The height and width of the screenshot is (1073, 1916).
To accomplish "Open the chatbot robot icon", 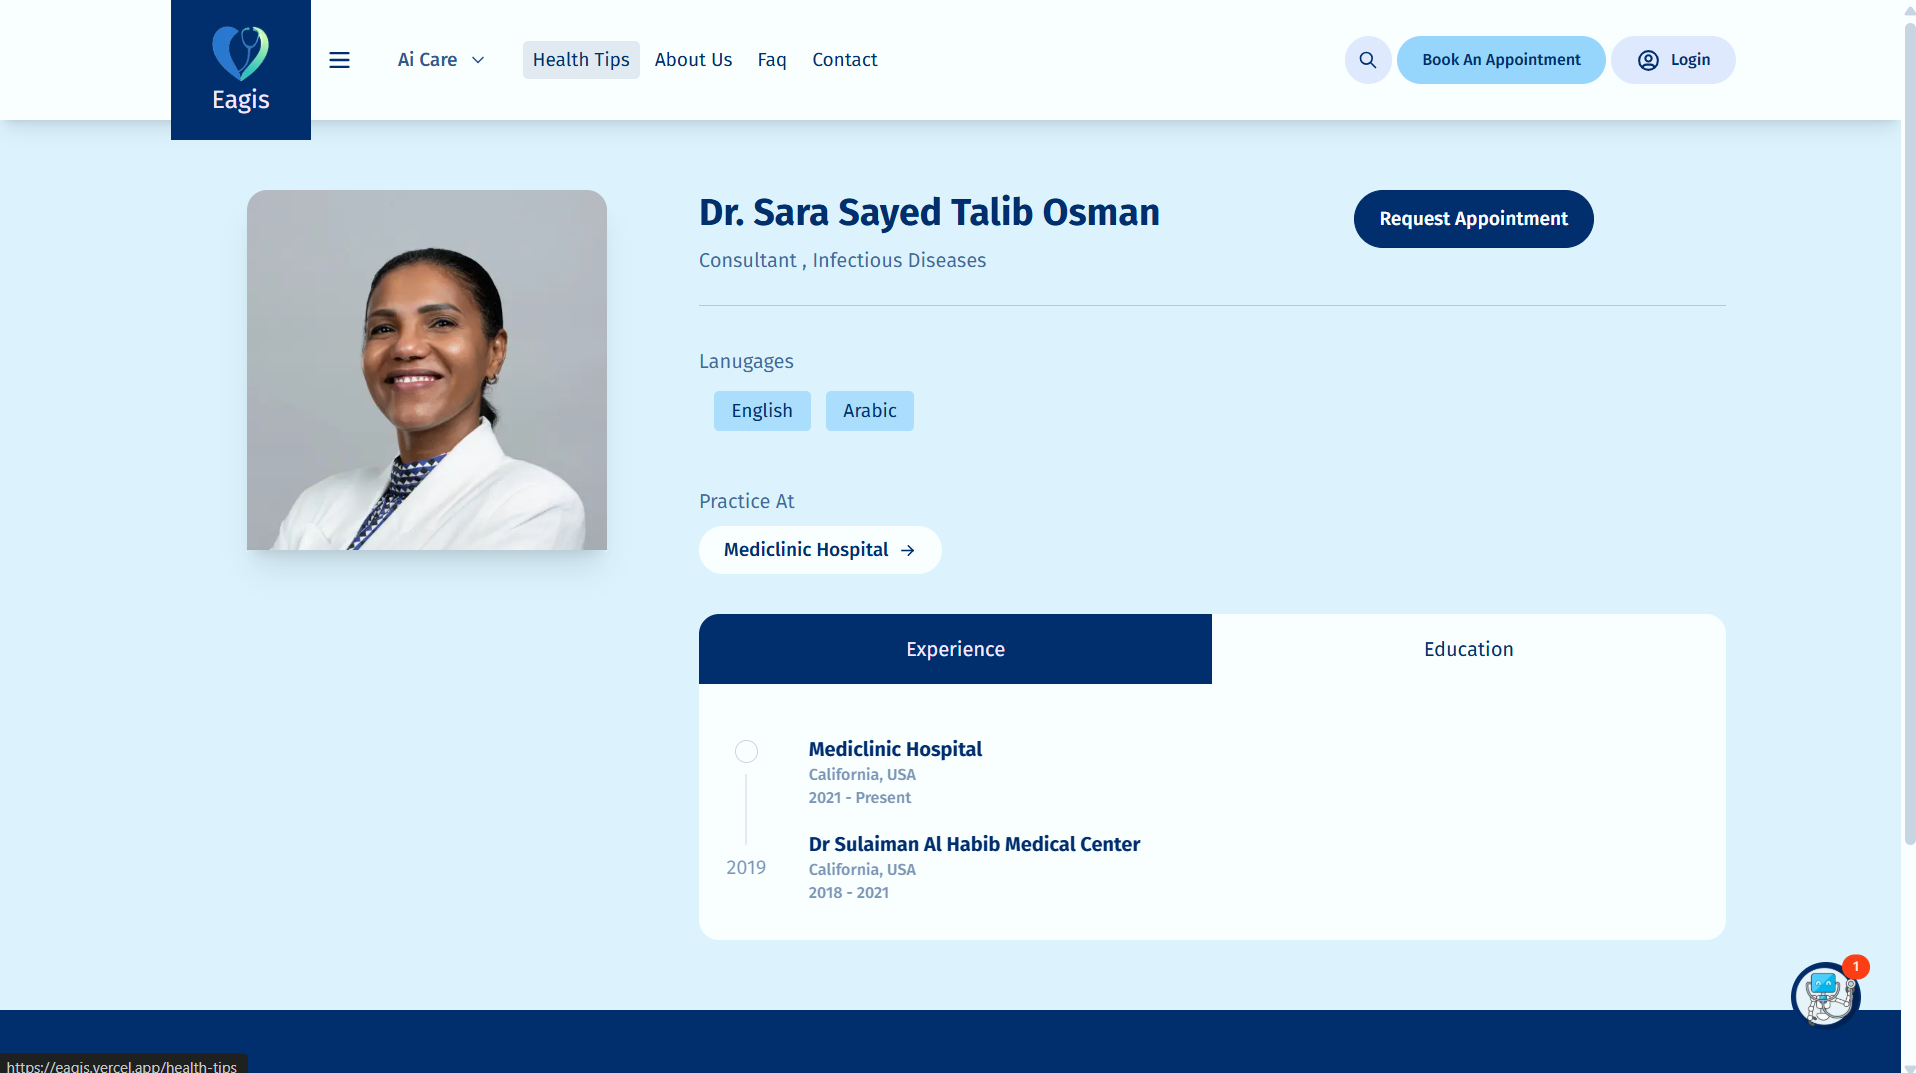I will pos(1824,996).
